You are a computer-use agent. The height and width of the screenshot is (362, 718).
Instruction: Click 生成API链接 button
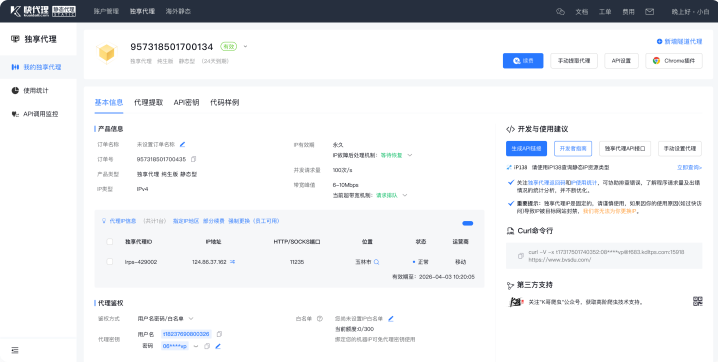point(526,149)
